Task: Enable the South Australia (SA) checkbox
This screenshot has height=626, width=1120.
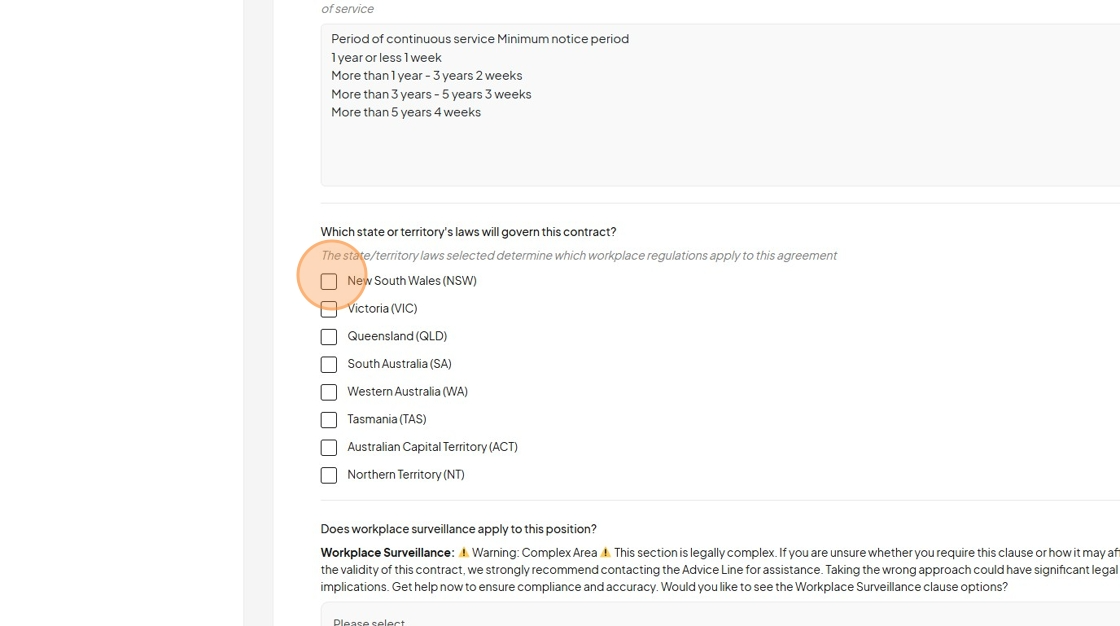Action: pyautogui.click(x=329, y=364)
